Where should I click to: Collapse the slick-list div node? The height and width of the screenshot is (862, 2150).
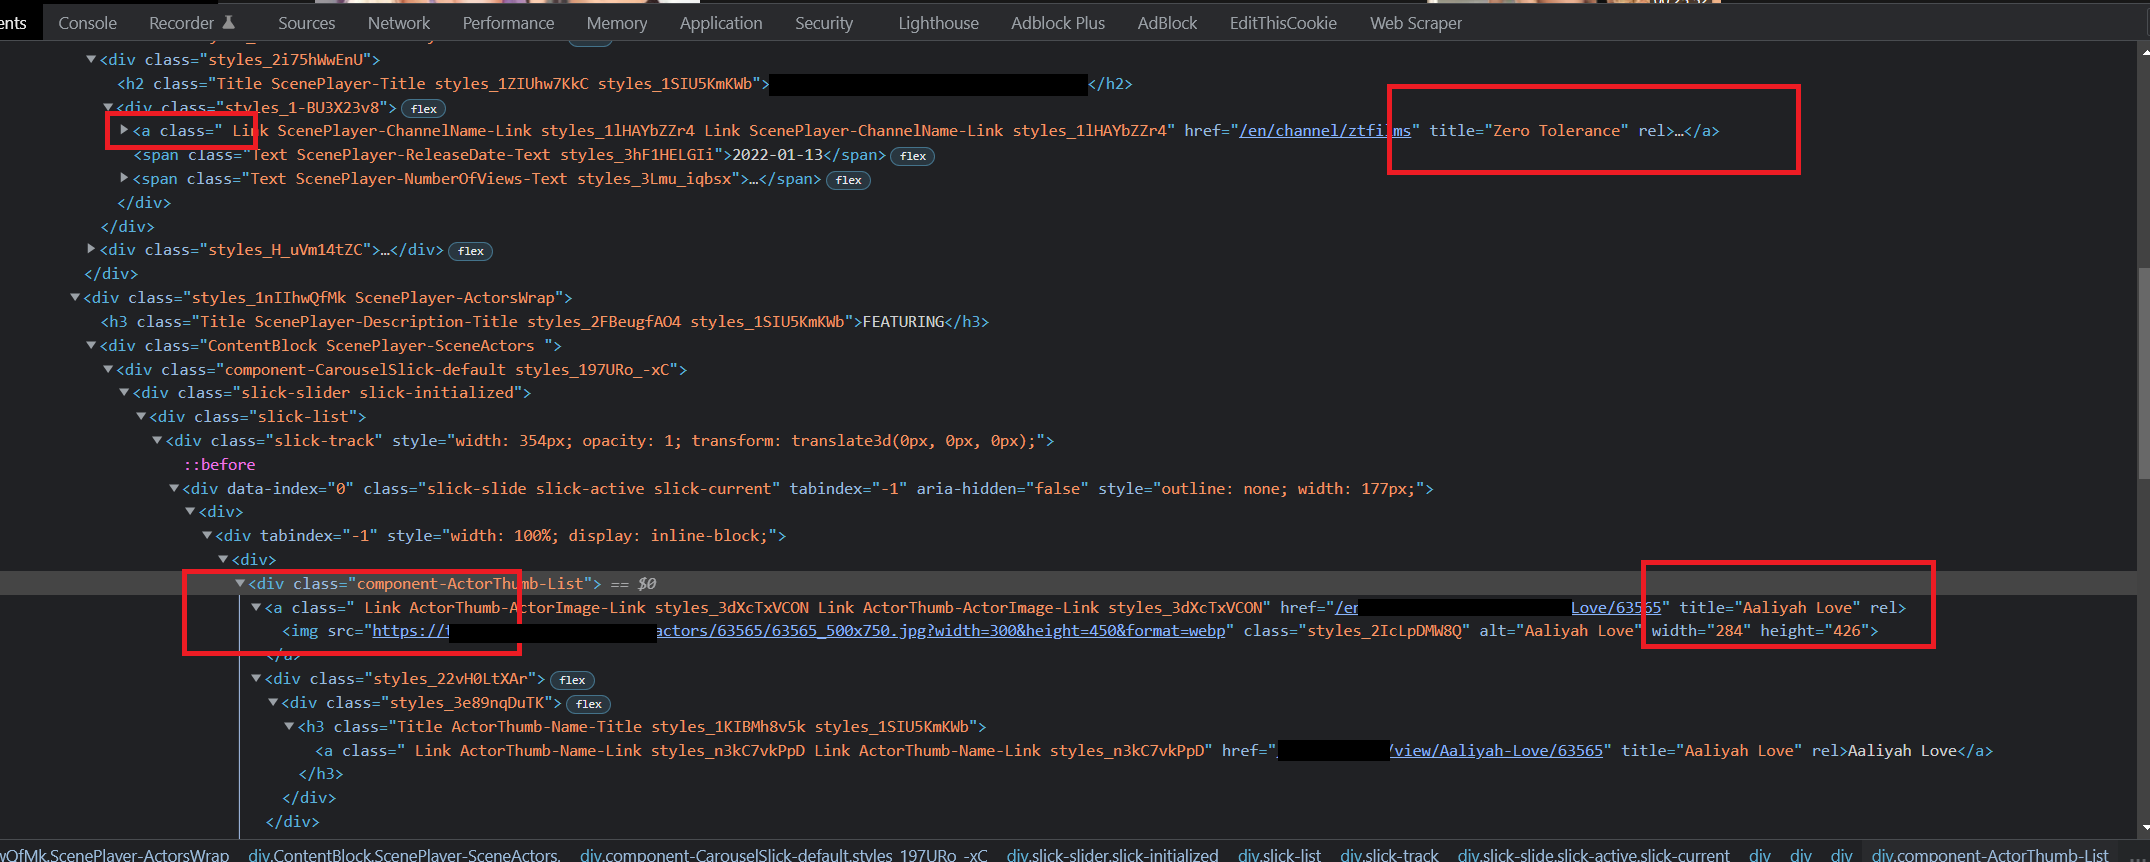click(141, 416)
